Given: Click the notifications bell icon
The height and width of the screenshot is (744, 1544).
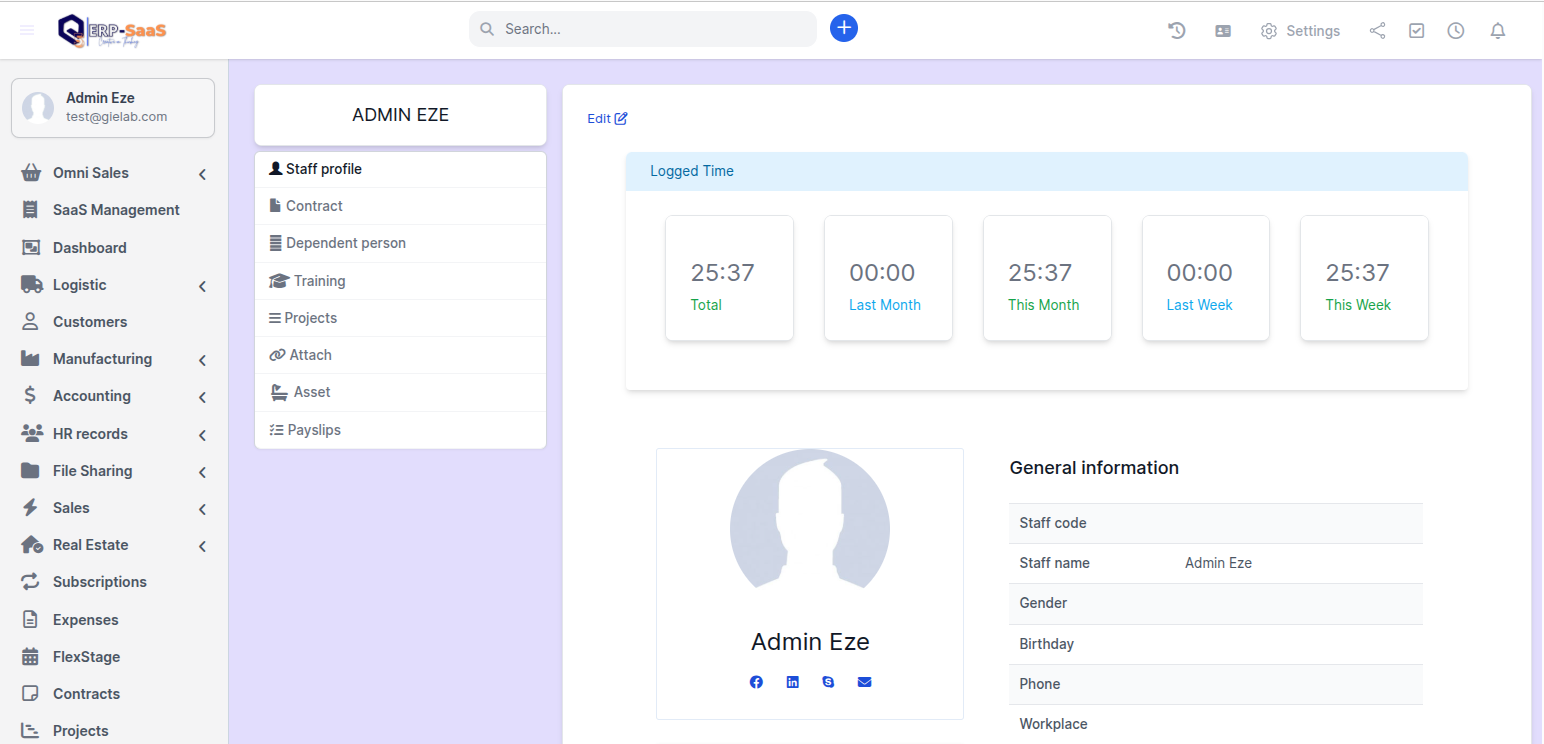Looking at the screenshot, I should tap(1497, 31).
